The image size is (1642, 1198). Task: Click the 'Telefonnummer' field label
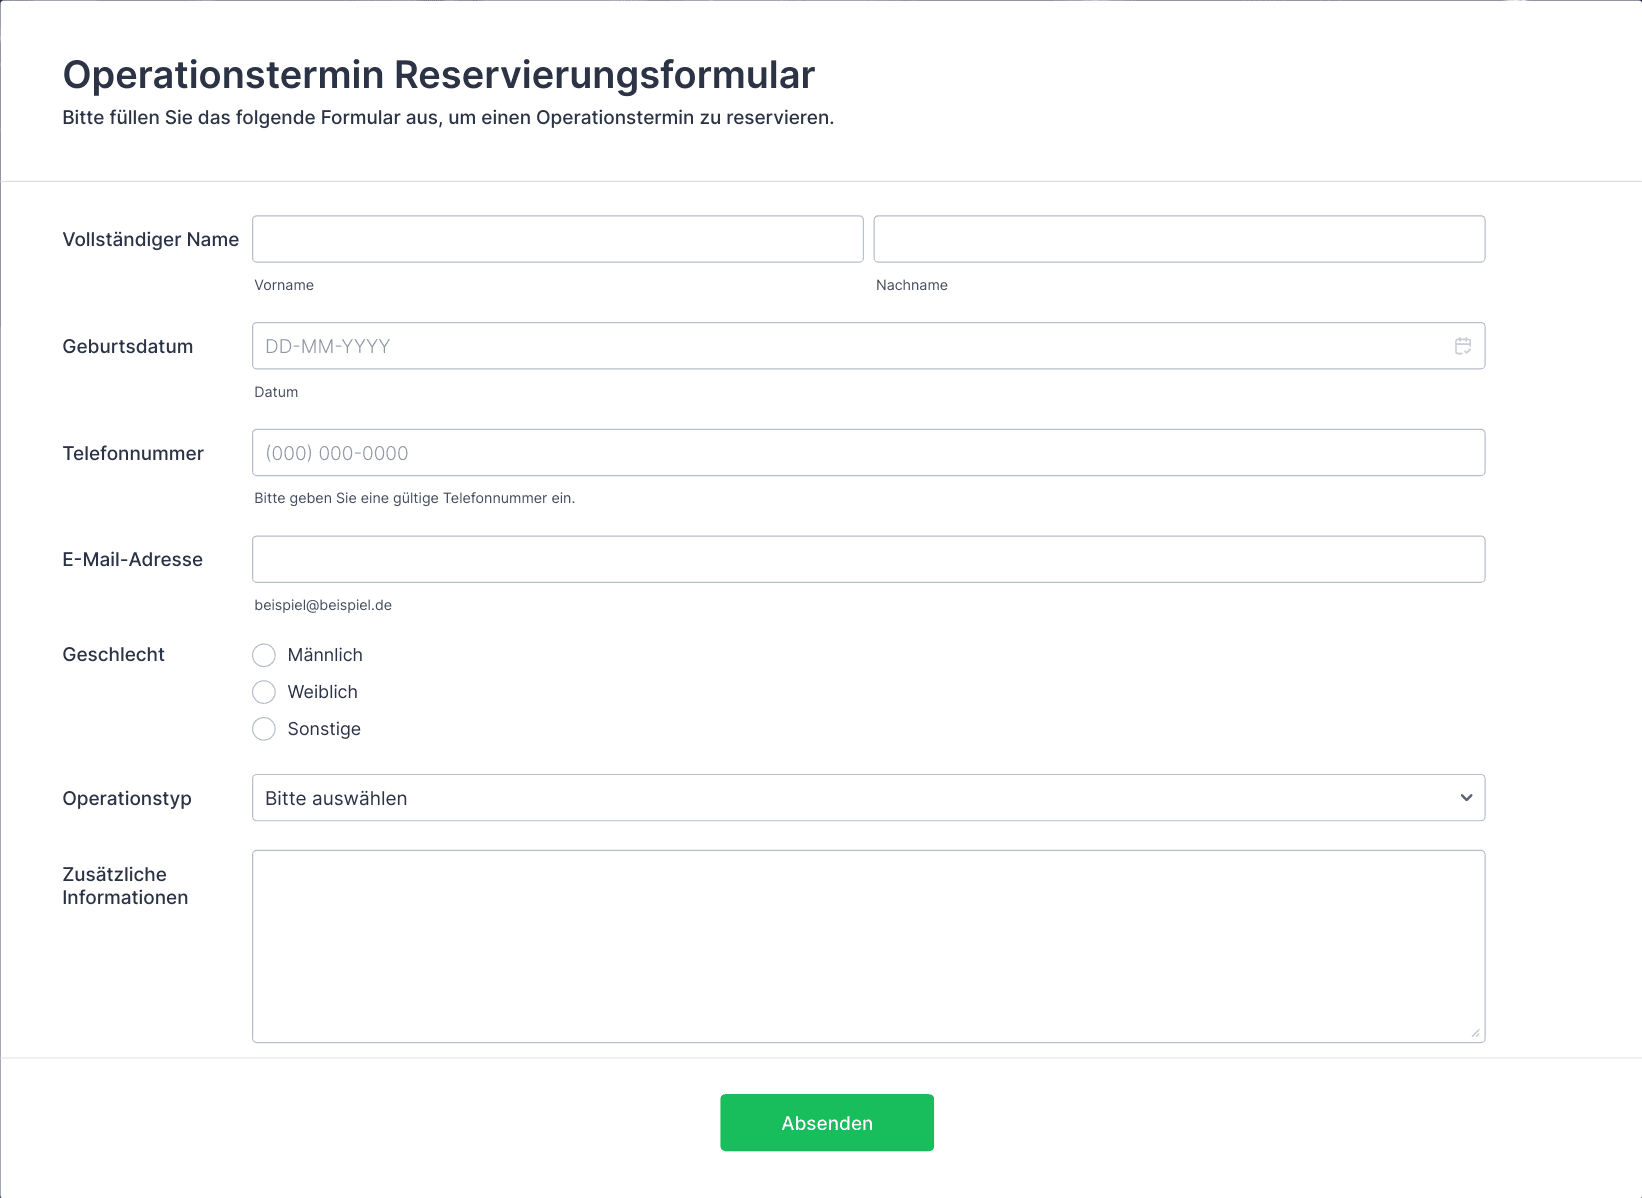pyautogui.click(x=132, y=453)
